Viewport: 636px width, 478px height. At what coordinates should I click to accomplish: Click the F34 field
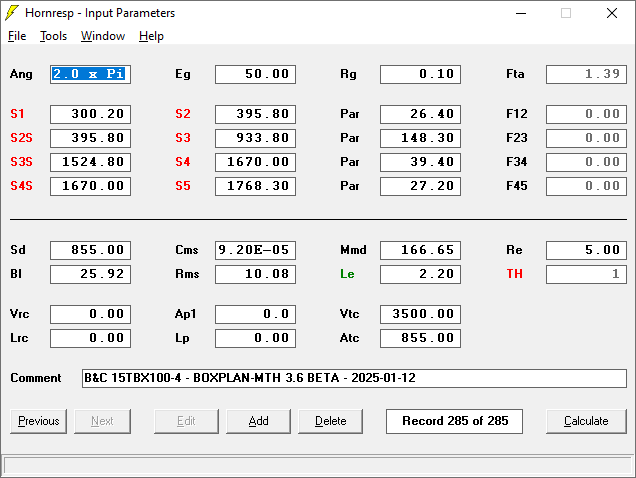[586, 162]
